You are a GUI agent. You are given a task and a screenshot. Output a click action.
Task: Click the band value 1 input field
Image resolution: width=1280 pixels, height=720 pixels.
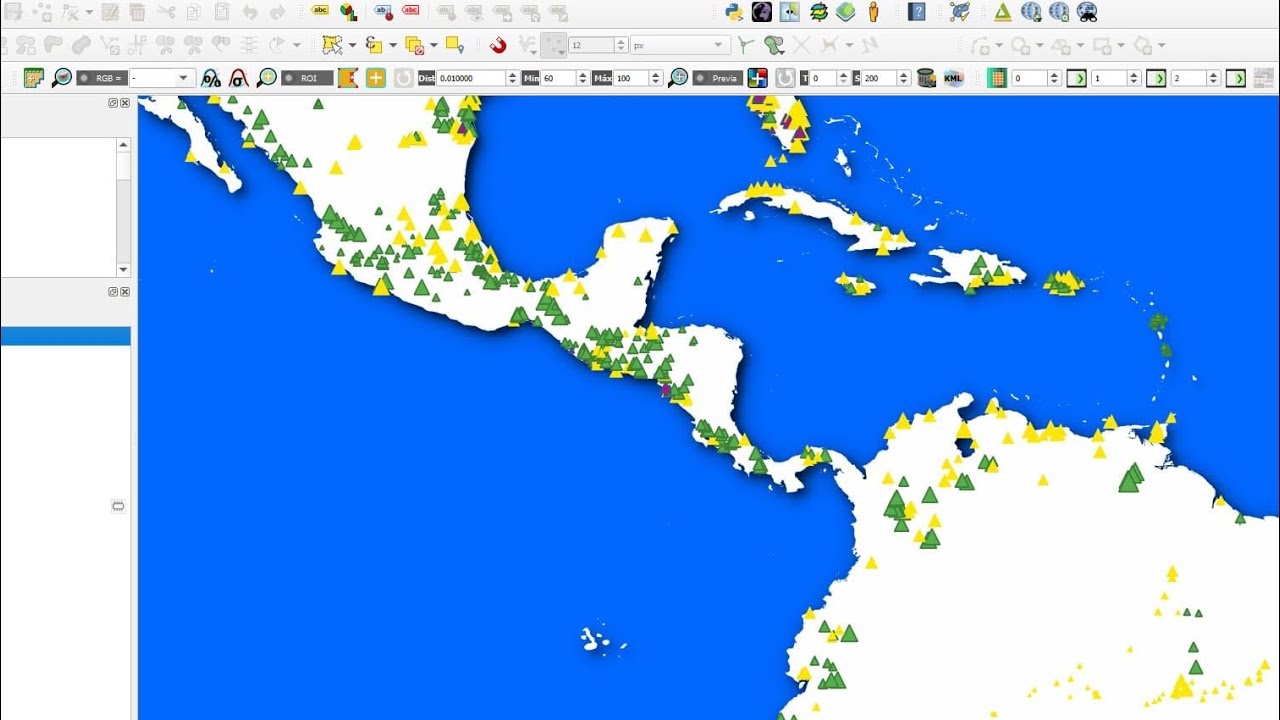(x=1108, y=78)
